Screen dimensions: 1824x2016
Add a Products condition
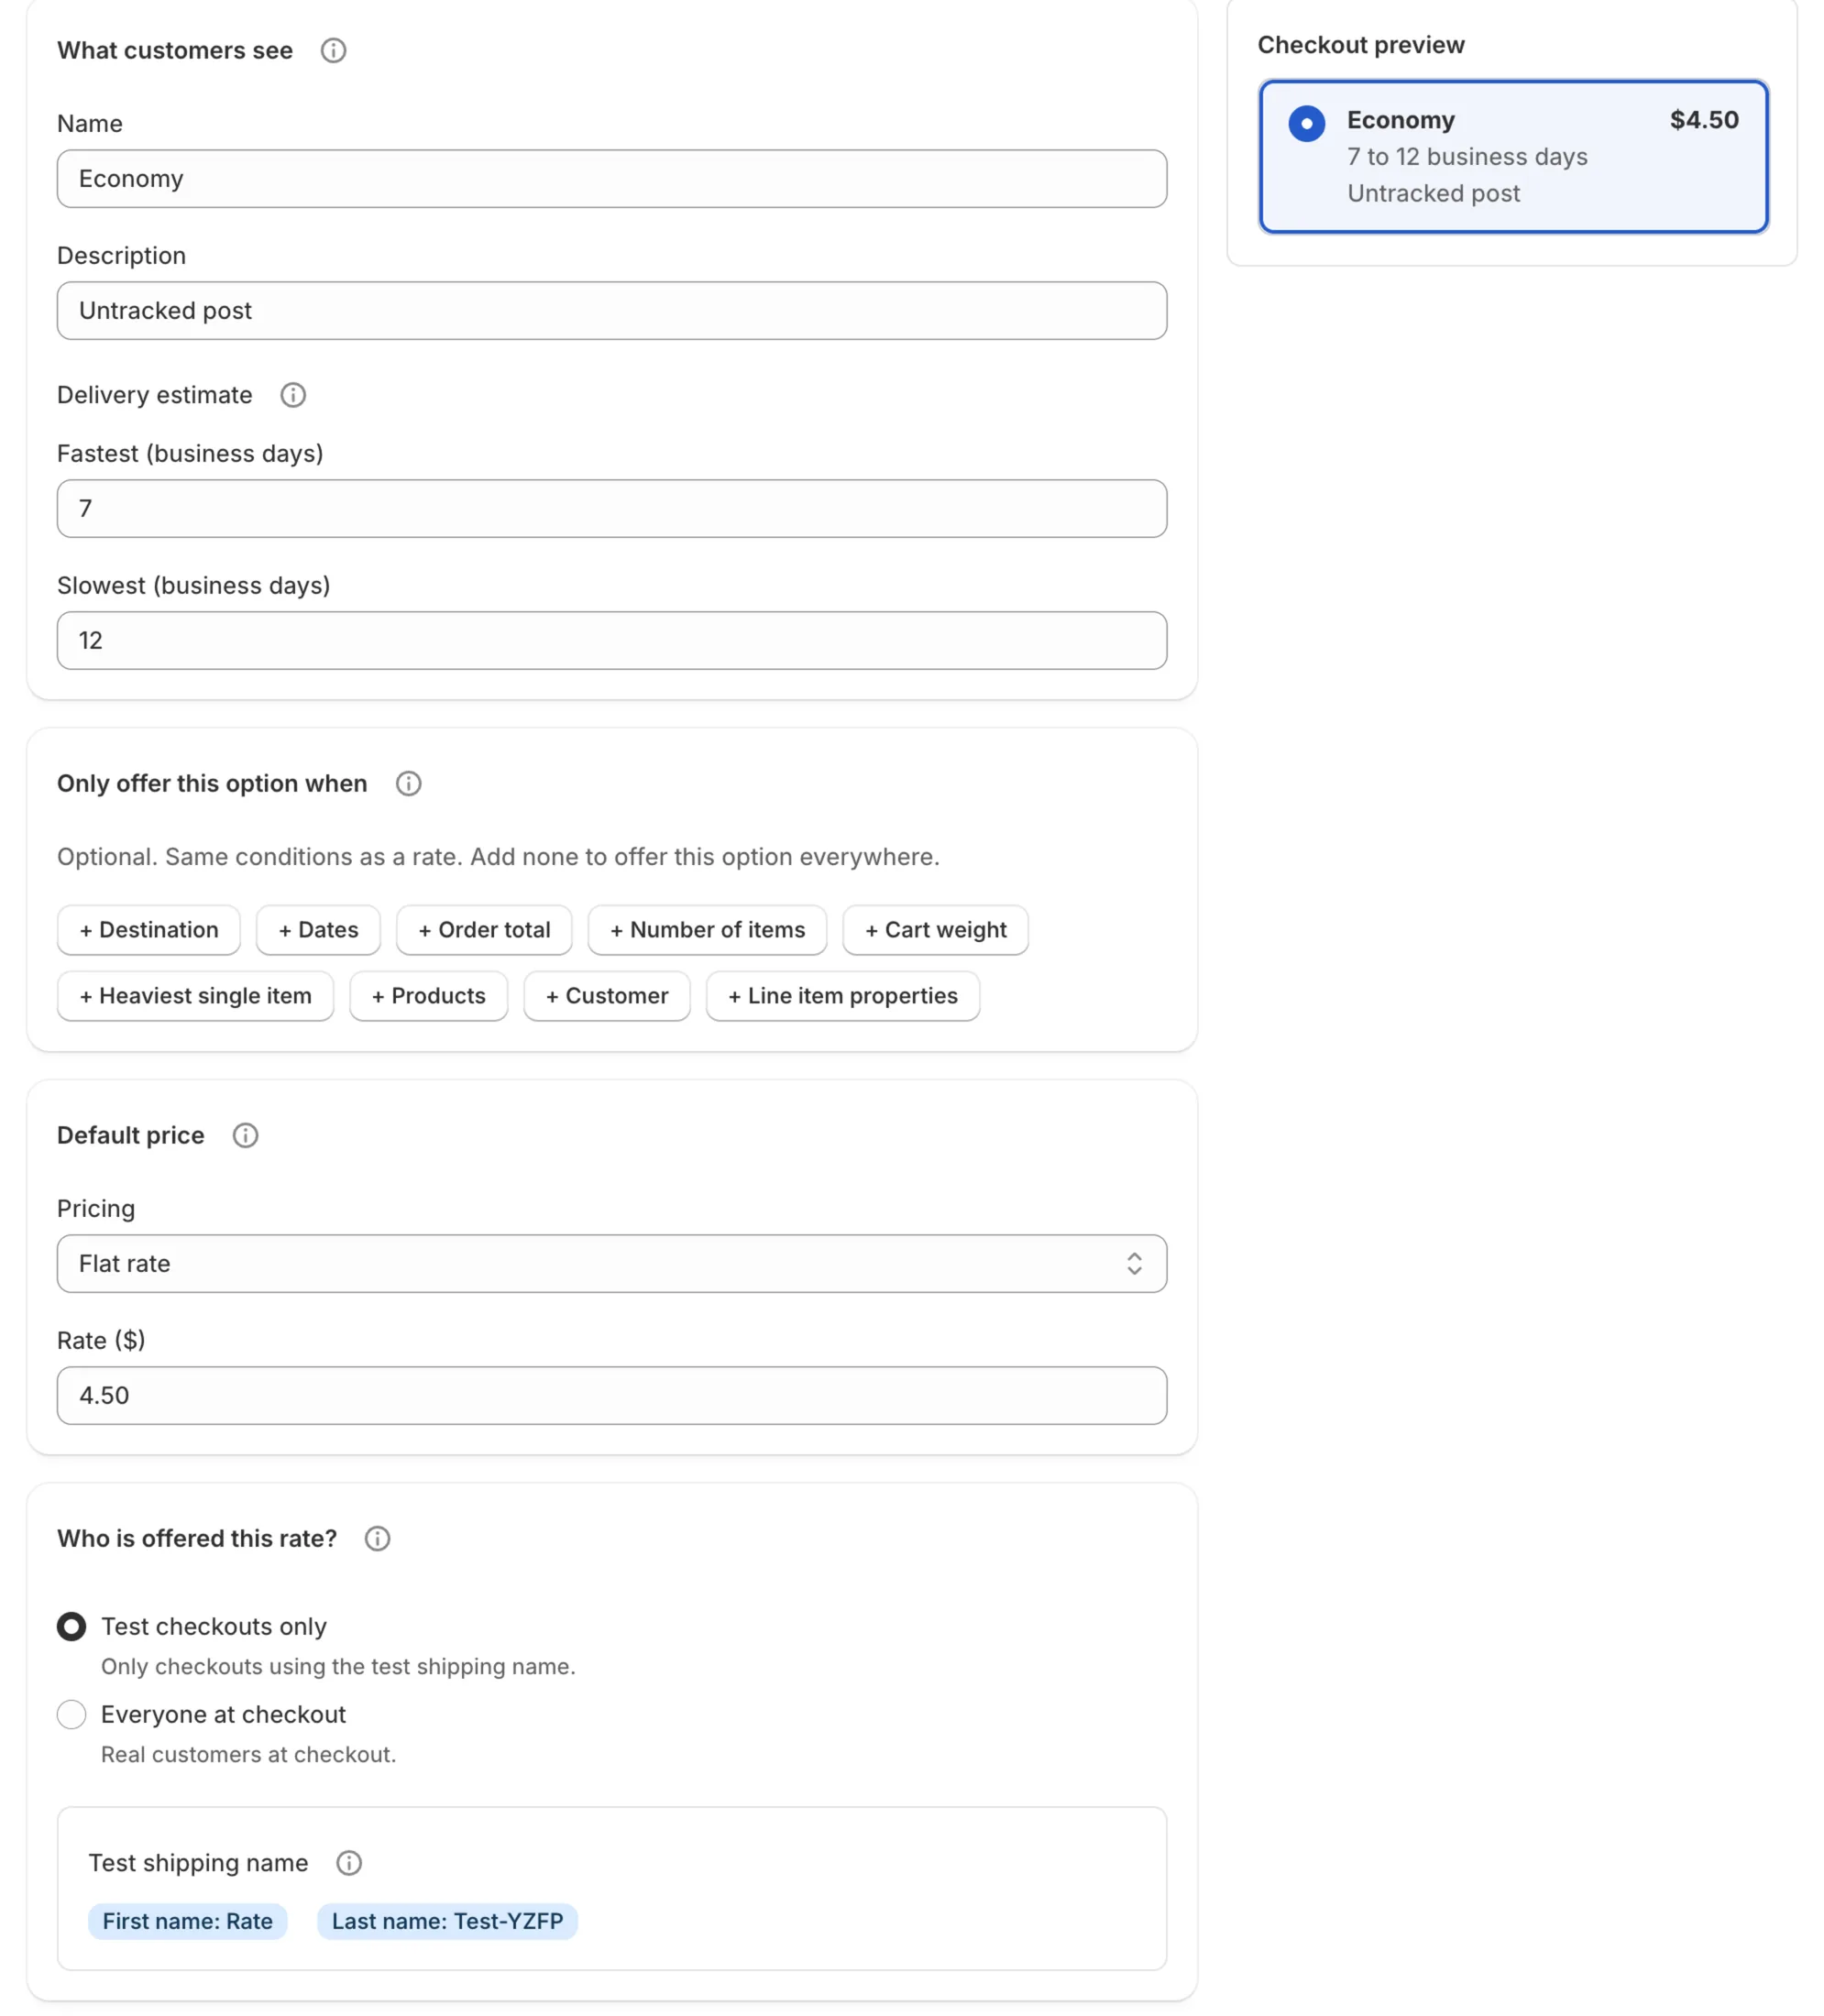coord(428,996)
